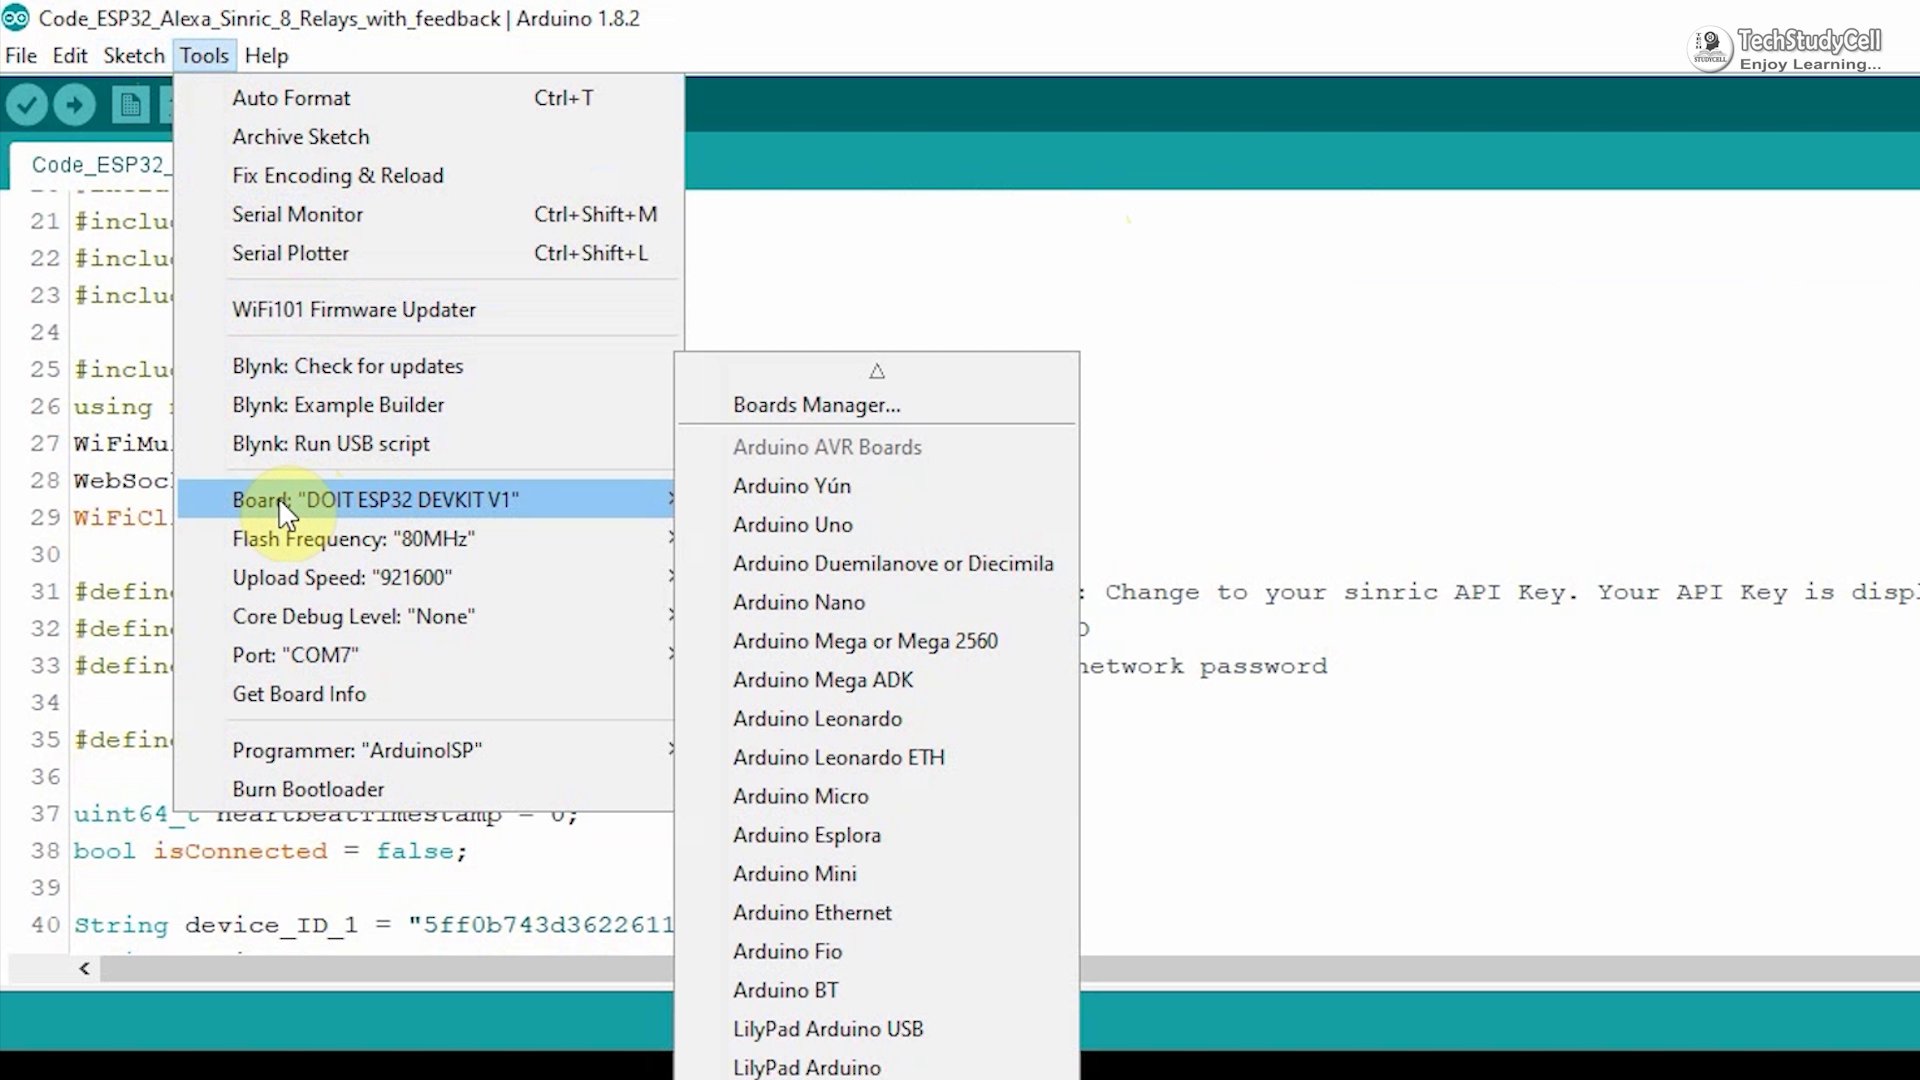The width and height of the screenshot is (1920, 1080).
Task: Open the Help menu
Action: (x=265, y=55)
